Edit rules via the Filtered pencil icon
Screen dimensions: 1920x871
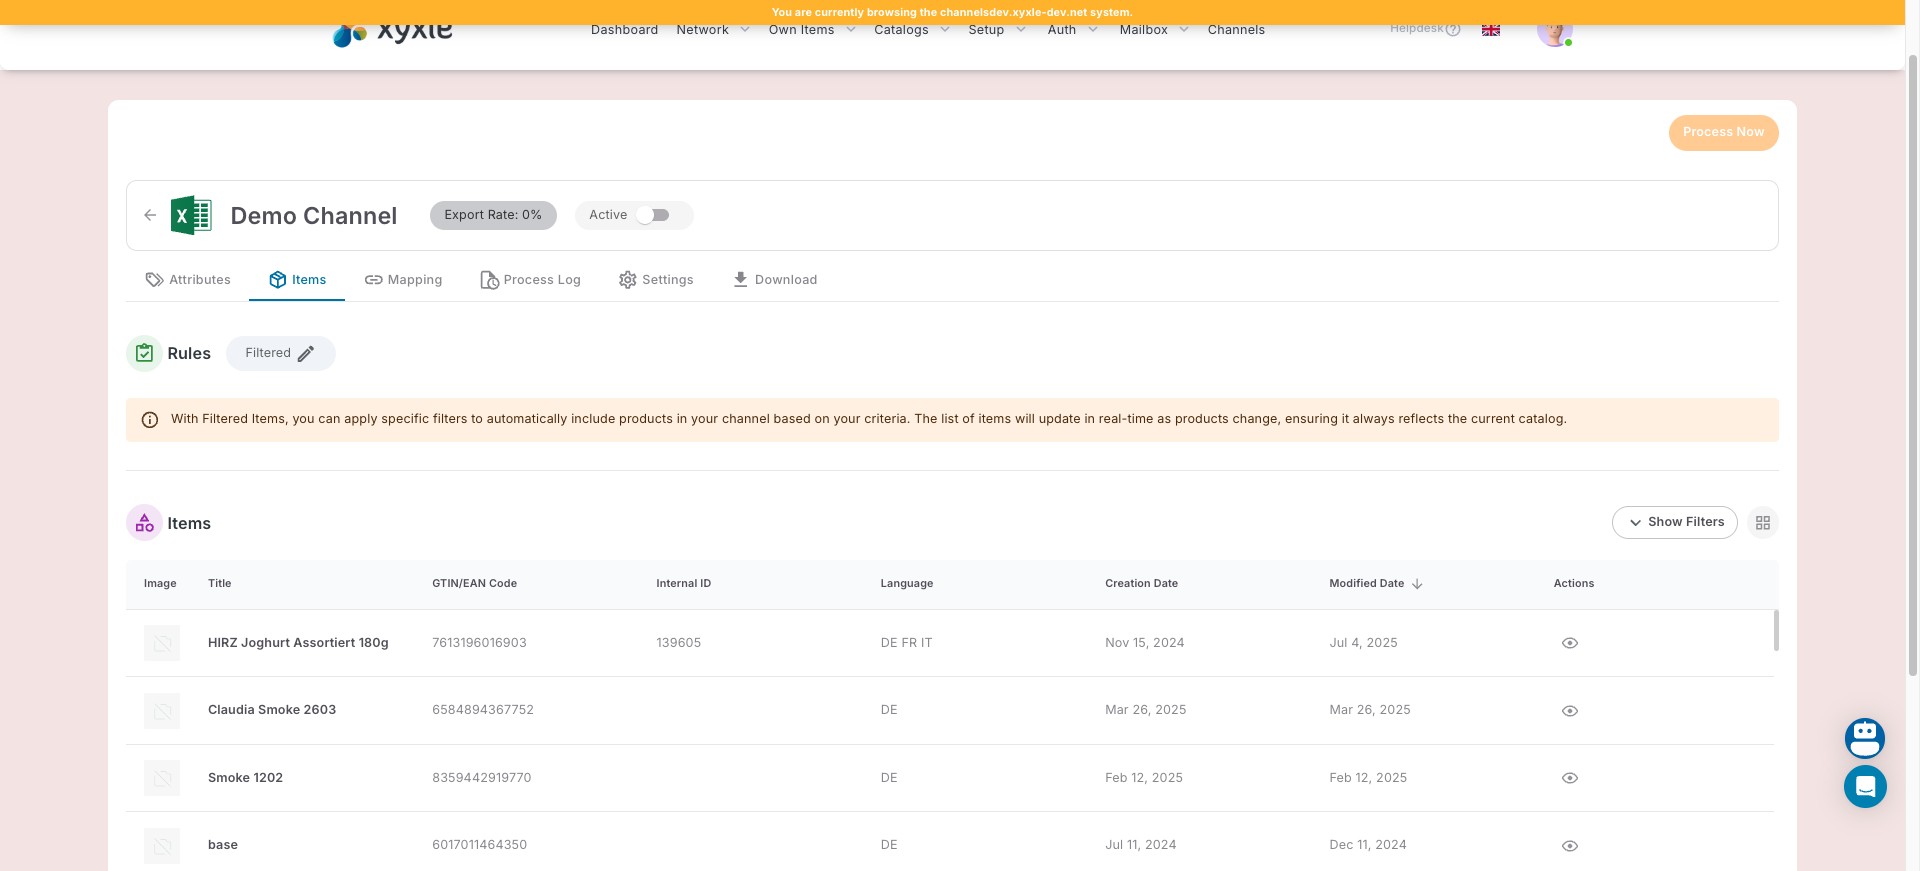(306, 354)
